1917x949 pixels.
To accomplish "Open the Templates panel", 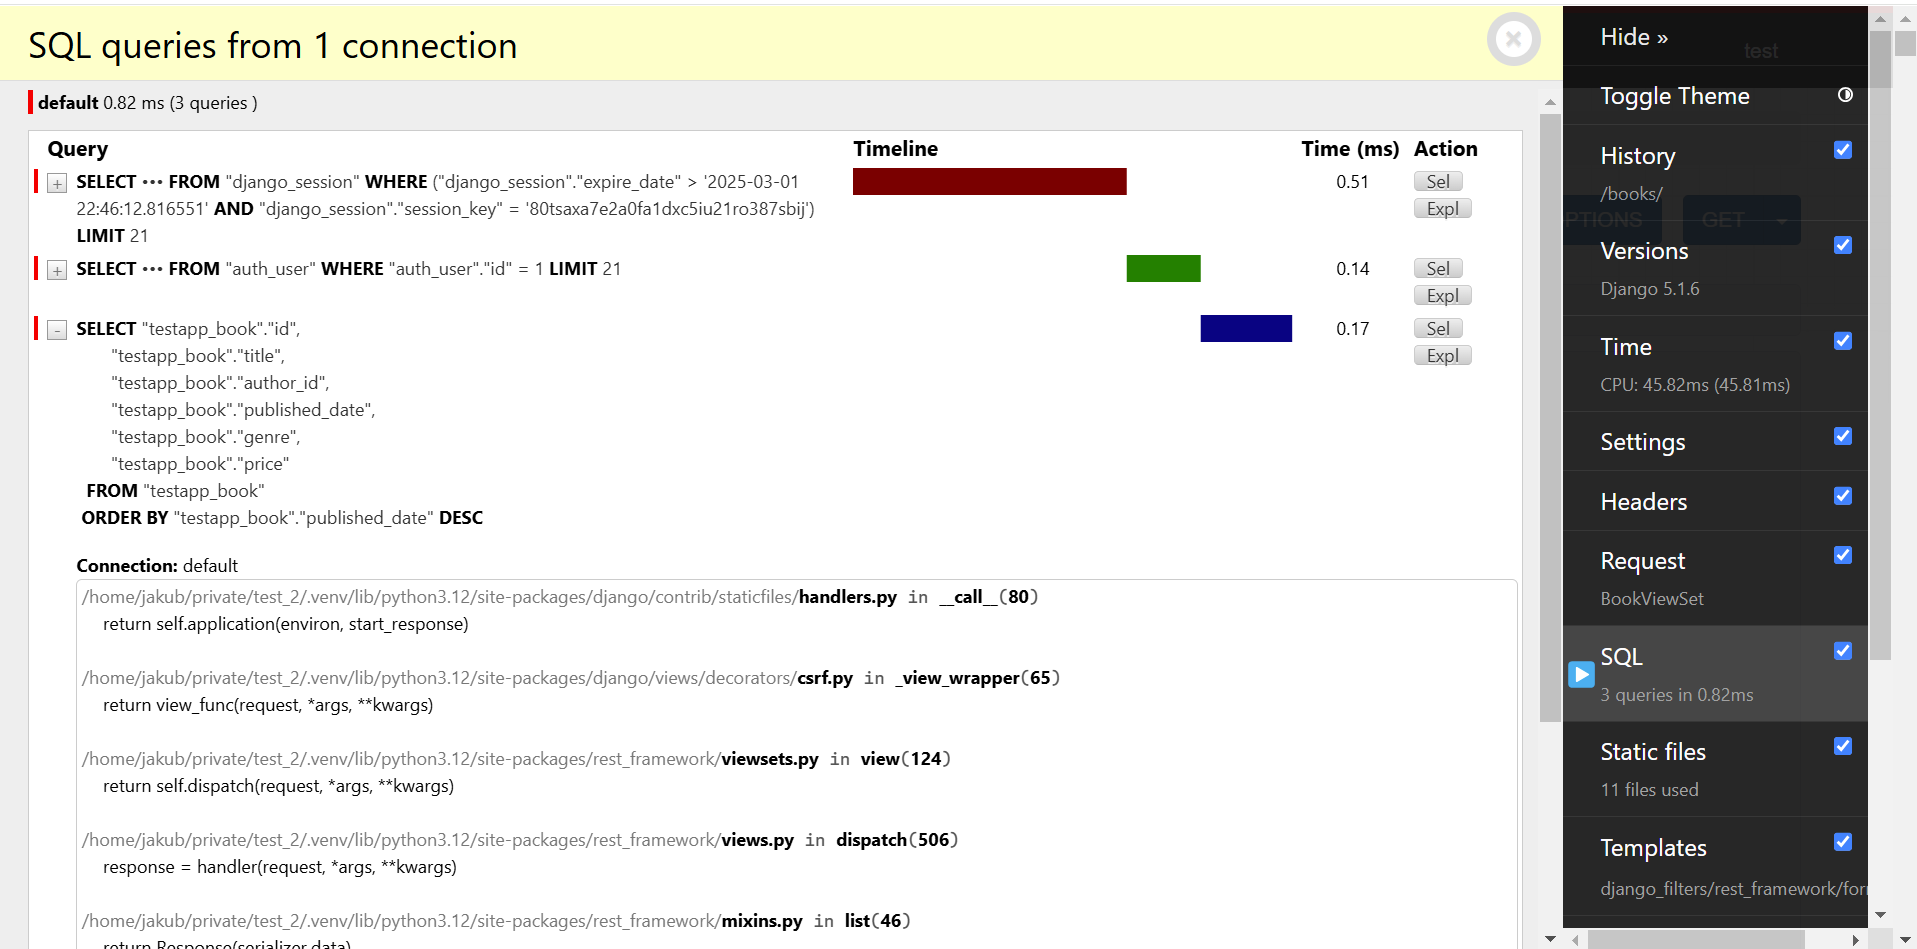I will point(1653,847).
